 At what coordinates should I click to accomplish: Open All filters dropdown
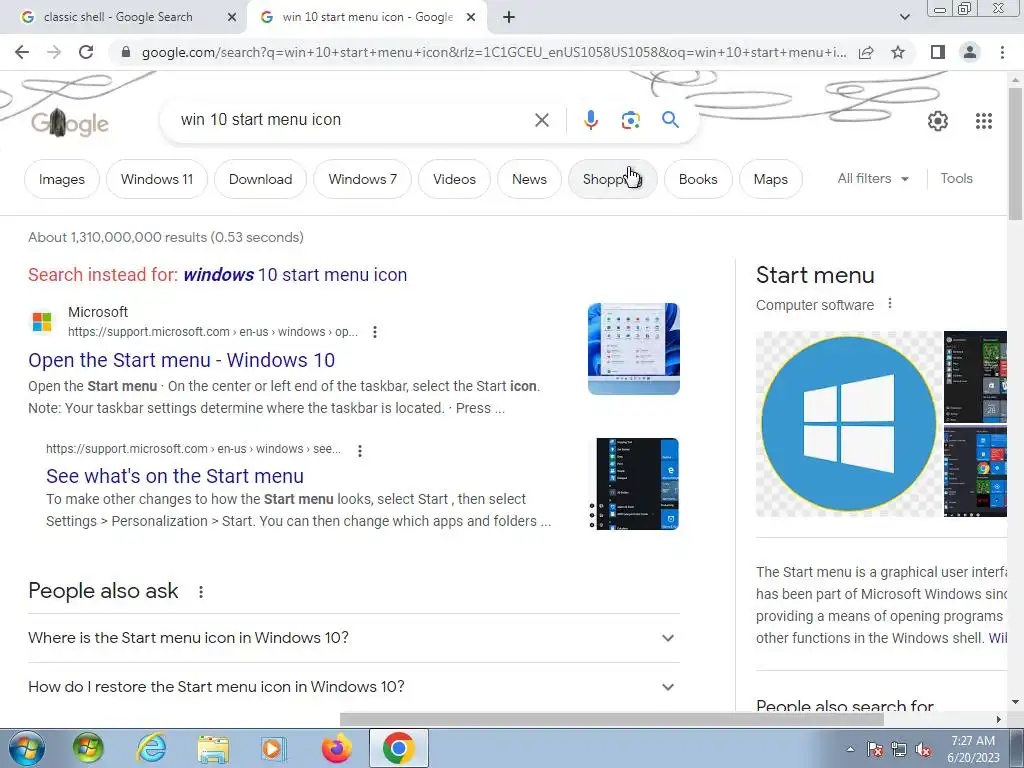(x=873, y=178)
